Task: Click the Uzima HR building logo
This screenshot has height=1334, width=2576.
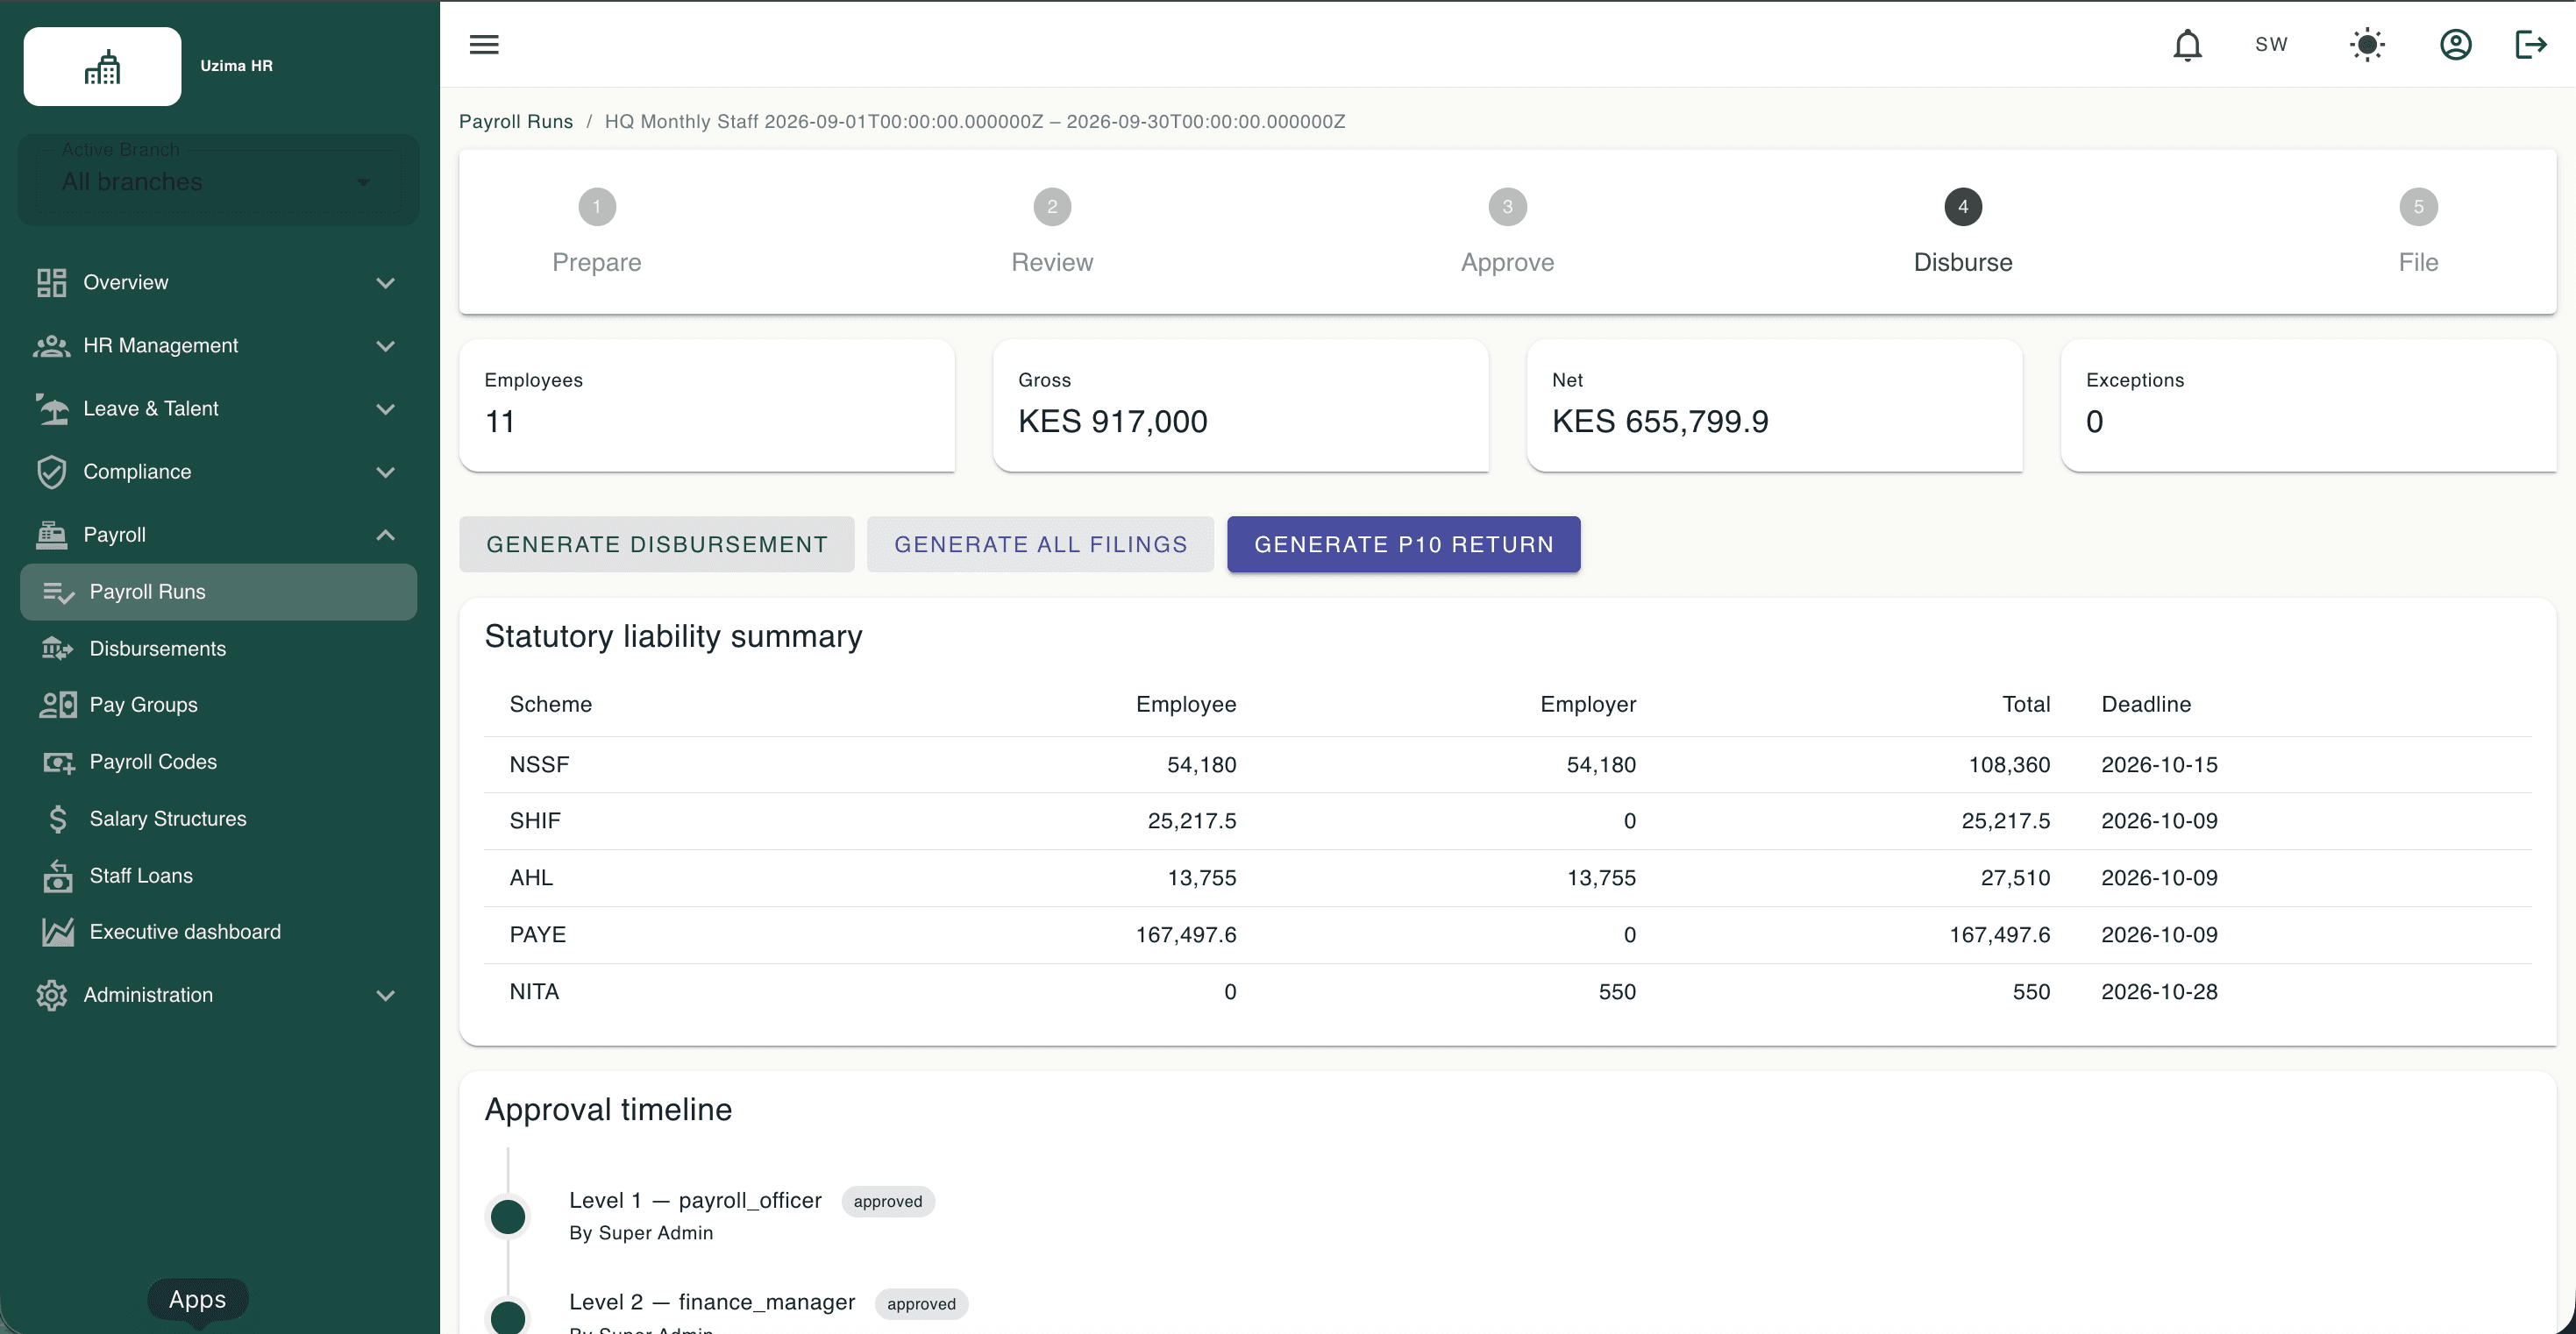Action: (x=103, y=67)
